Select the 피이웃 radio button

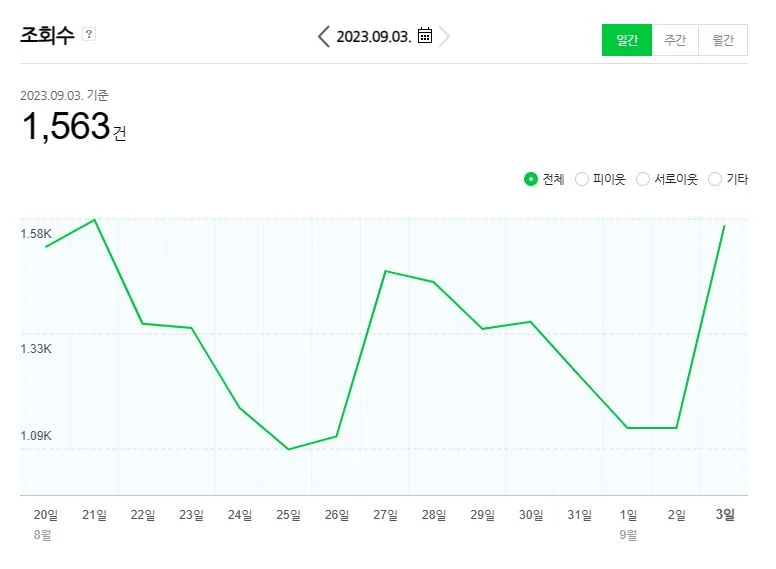582,179
